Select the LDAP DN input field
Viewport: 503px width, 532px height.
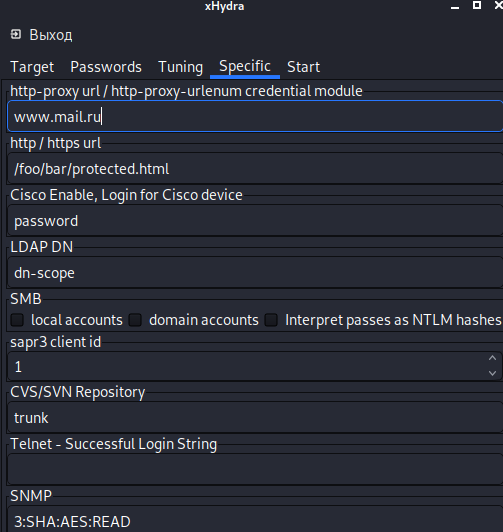(x=255, y=272)
